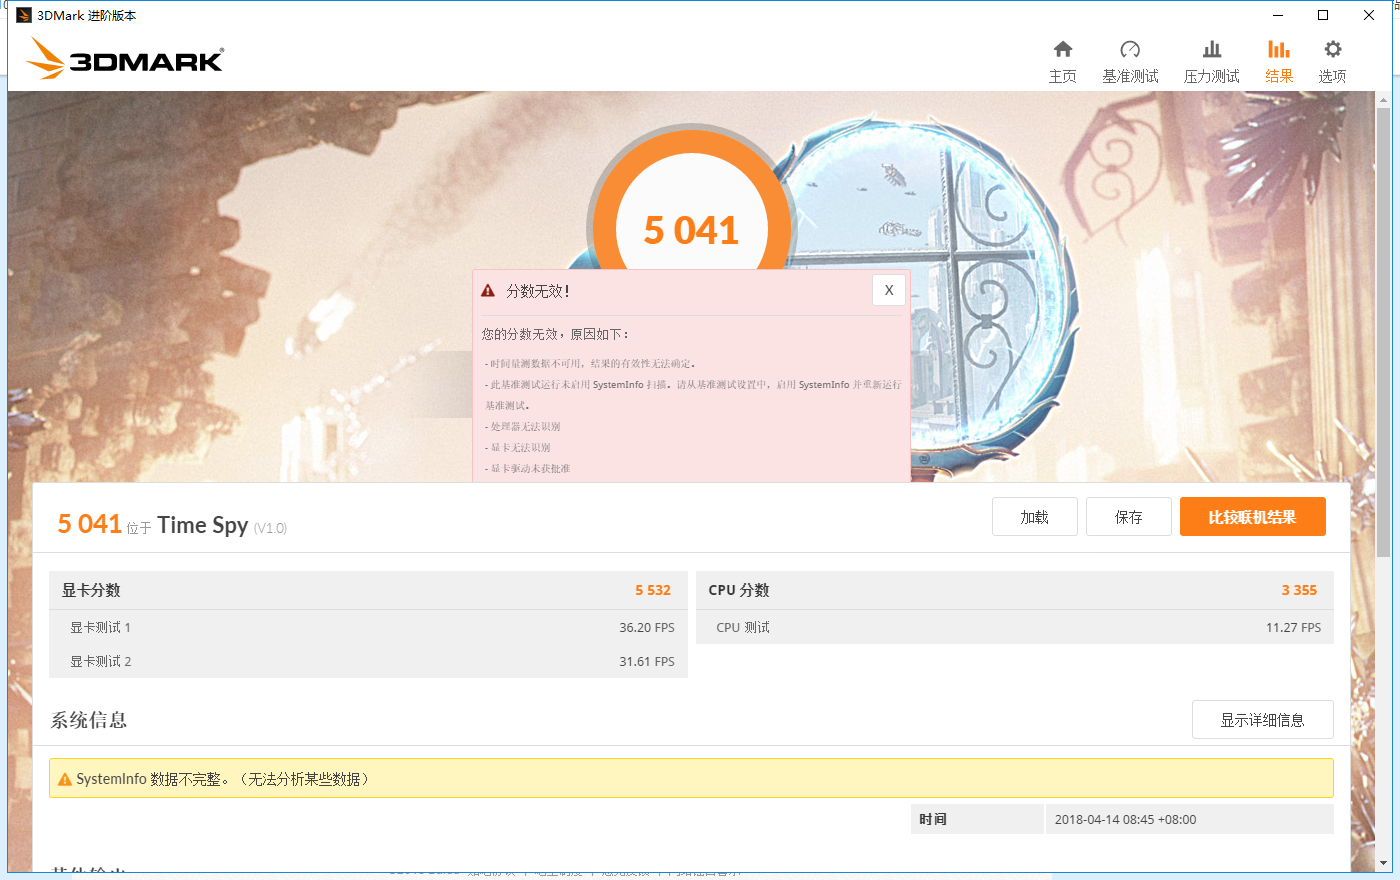
Task: Click the CPU 分数 3 355 value
Action: 1299,590
